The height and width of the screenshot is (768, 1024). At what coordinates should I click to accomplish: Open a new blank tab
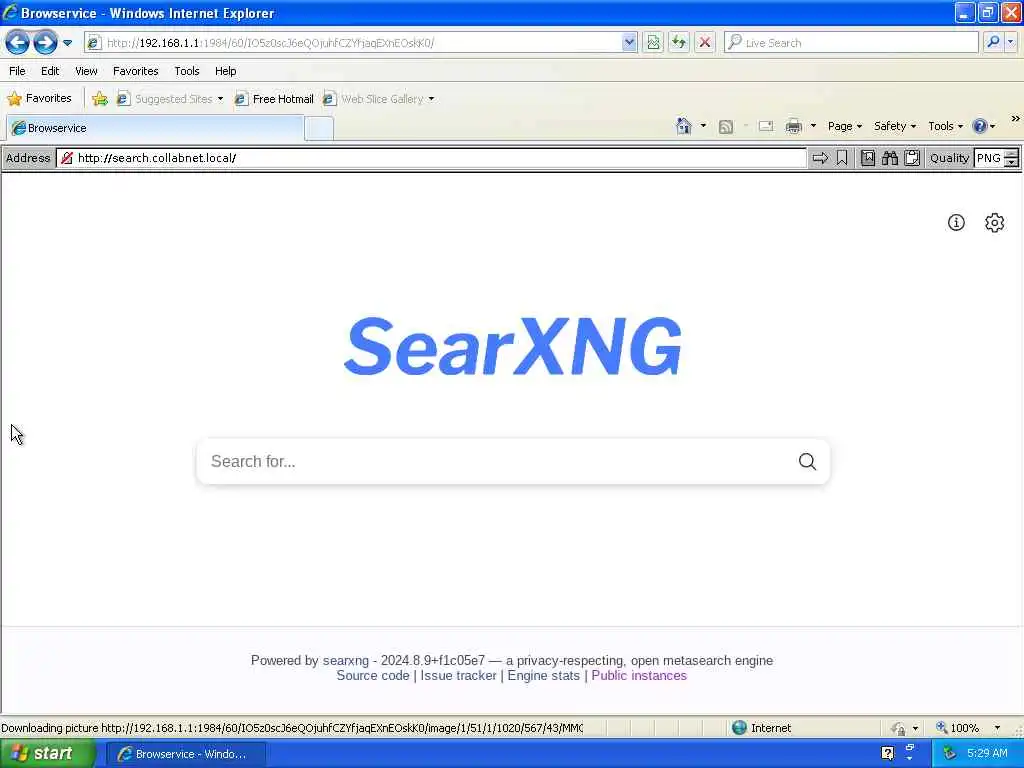click(319, 129)
